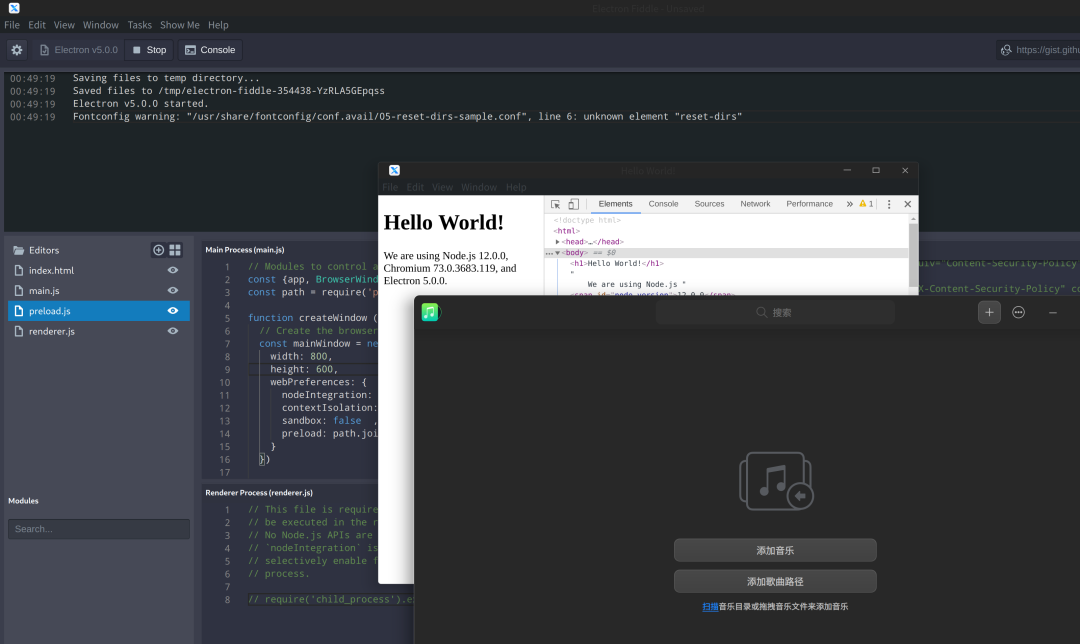This screenshot has height=644, width=1080.
Task: Click the editor grid layout icon
Action: (x=175, y=250)
